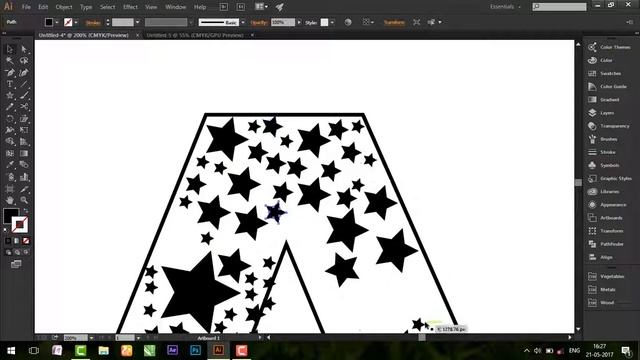Image resolution: width=640 pixels, height=360 pixels.
Task: Open Adobe Bridge from menu bar
Action: click(224, 7)
